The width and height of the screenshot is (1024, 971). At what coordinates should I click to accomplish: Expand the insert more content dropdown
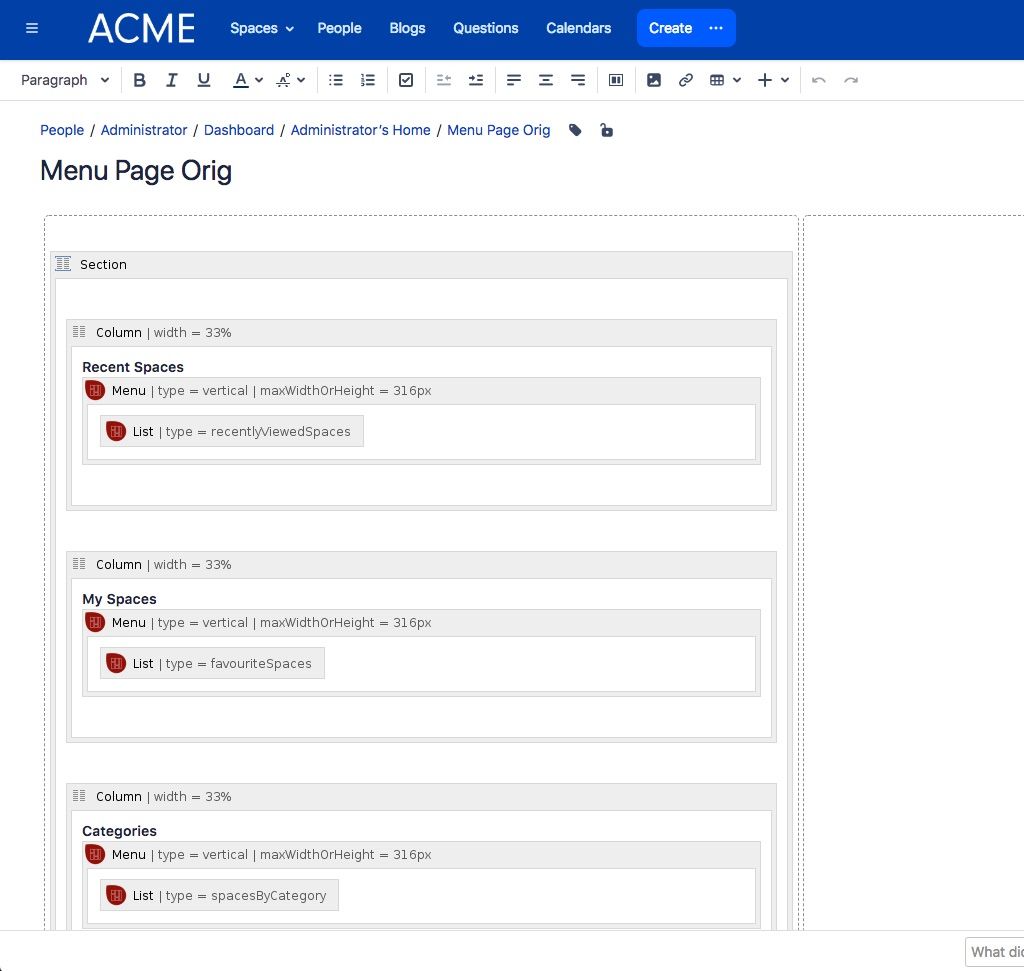[x=784, y=80]
